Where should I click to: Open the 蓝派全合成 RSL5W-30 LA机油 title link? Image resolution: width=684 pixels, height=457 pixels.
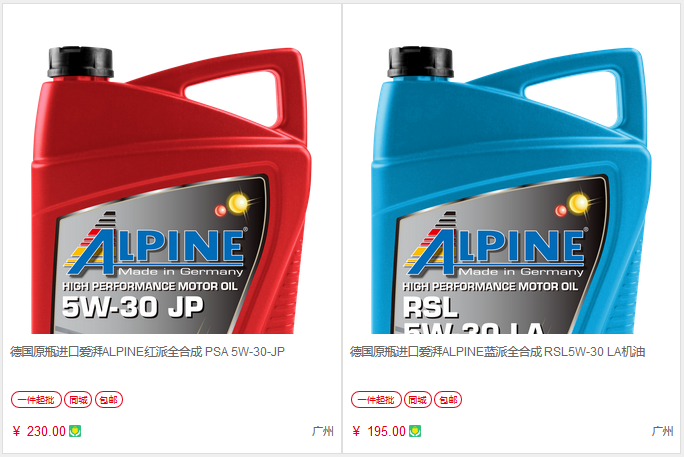coord(497,351)
